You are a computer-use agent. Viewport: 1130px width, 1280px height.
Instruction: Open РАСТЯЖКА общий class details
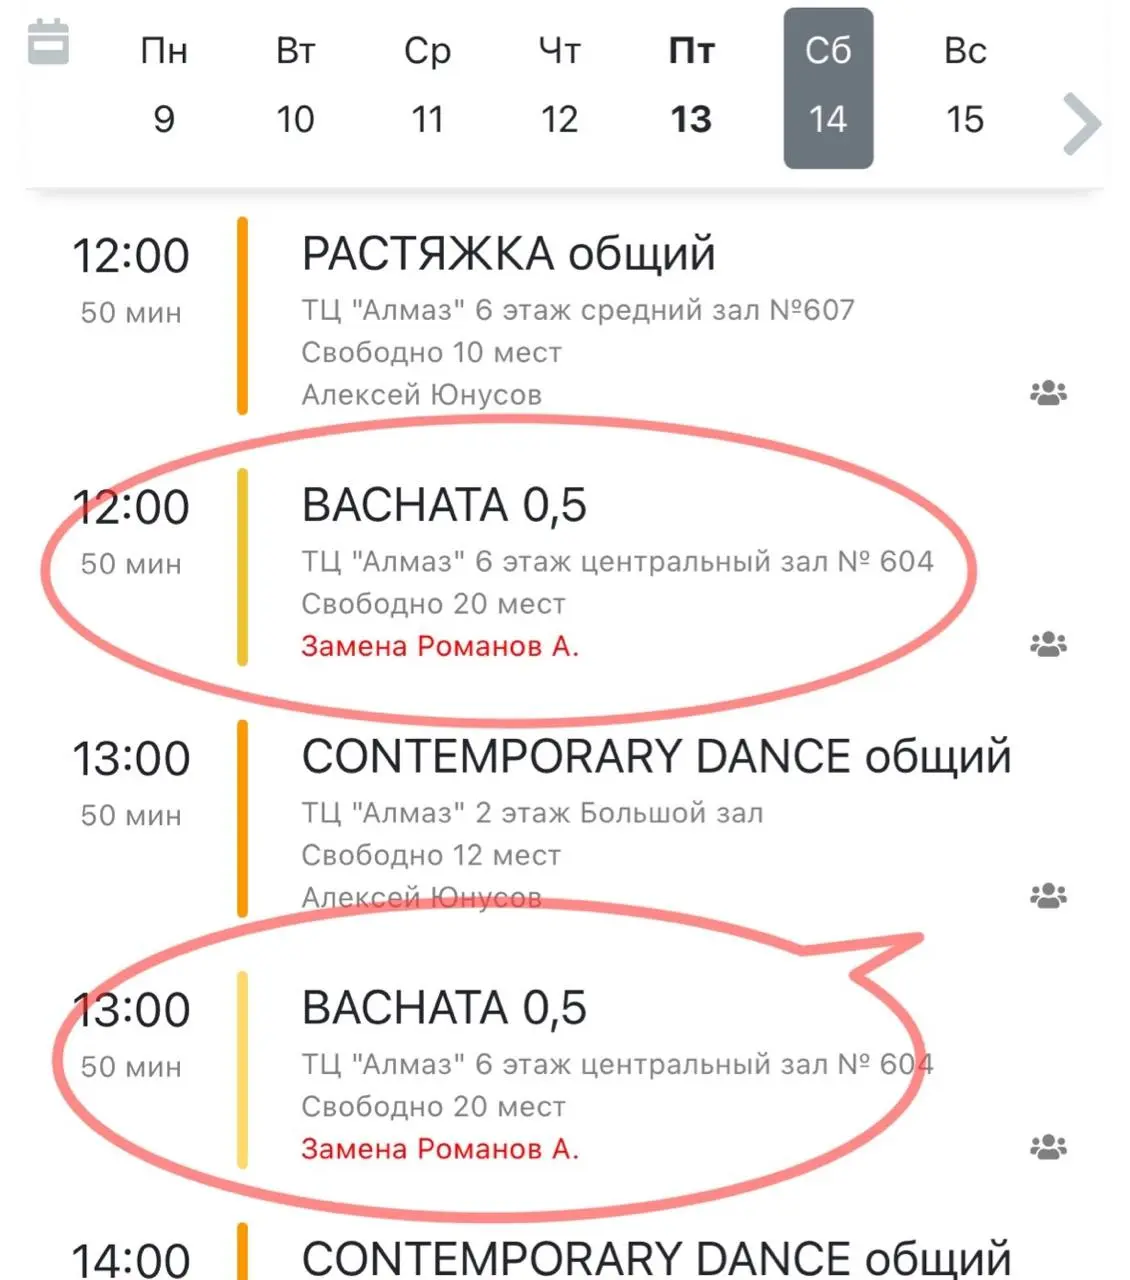[x=508, y=255]
